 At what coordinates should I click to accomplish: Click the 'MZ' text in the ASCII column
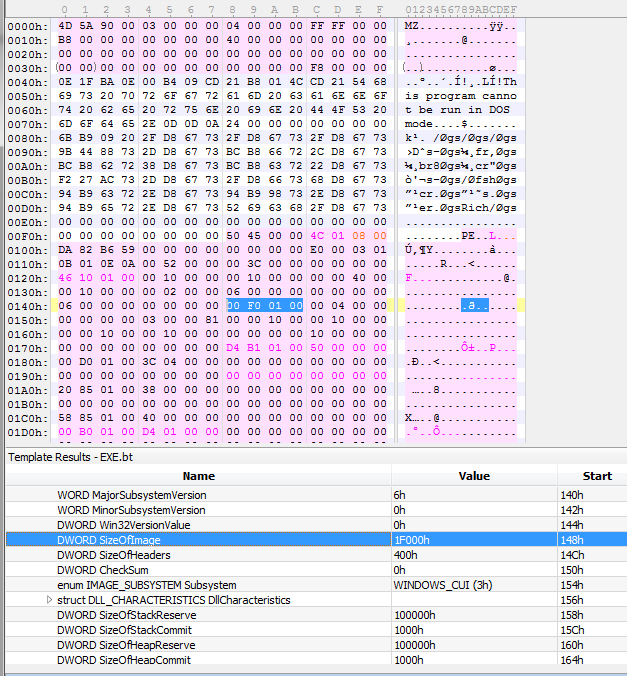pos(413,24)
